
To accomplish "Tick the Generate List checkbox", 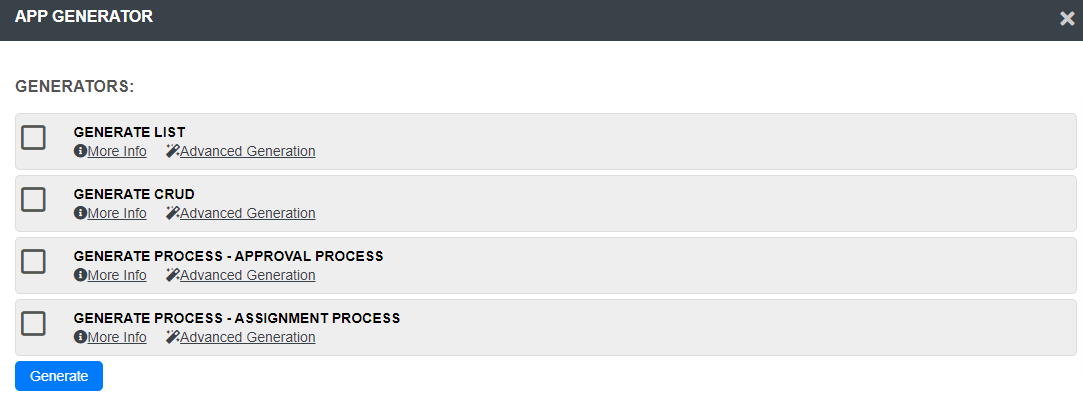I will click(x=33, y=137).
